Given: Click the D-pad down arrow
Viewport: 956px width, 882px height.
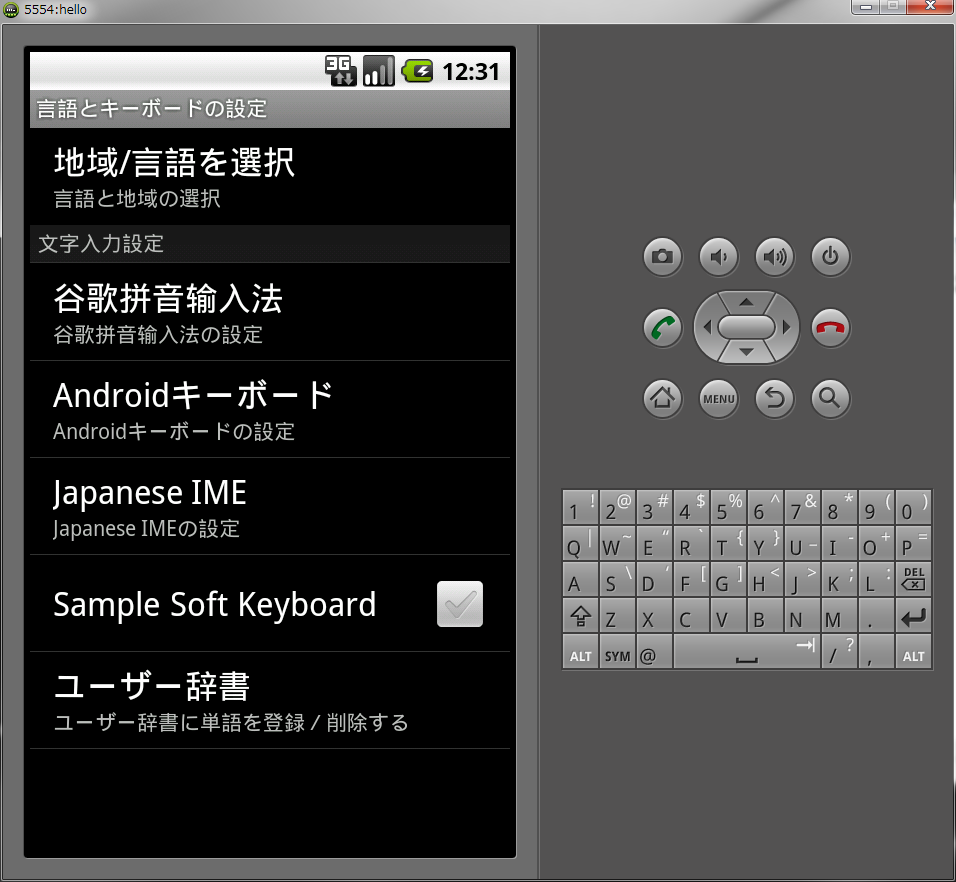Looking at the screenshot, I should point(746,352).
